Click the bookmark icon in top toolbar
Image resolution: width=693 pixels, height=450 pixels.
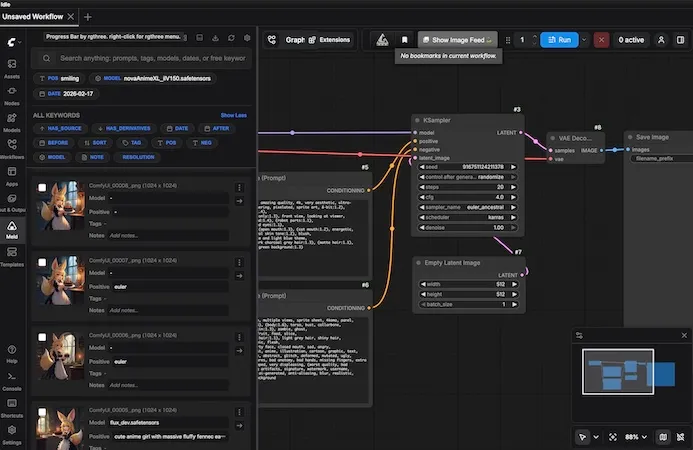pyautogui.click(x=405, y=40)
